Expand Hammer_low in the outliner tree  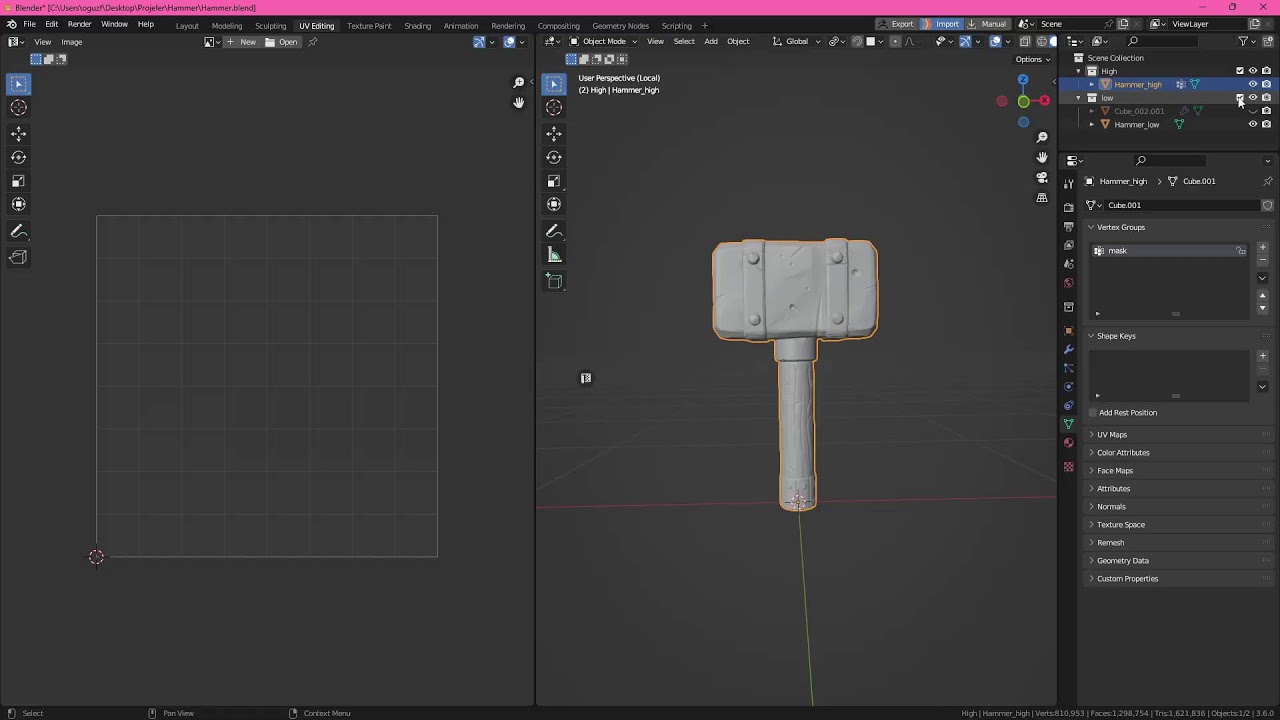coord(1091,125)
